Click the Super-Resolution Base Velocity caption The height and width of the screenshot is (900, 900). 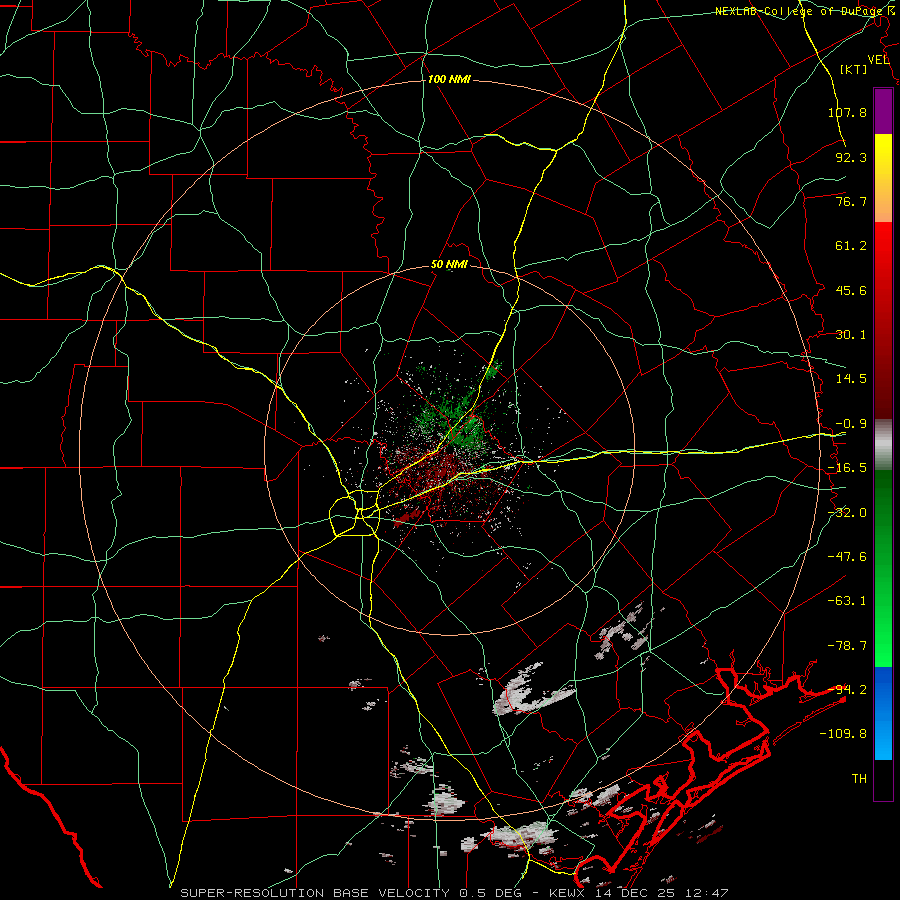[455, 893]
